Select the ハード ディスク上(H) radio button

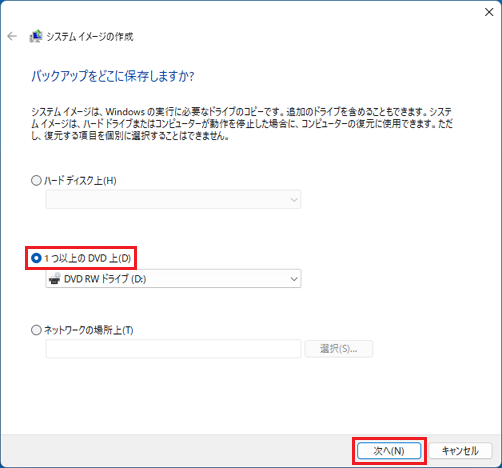(x=36, y=181)
